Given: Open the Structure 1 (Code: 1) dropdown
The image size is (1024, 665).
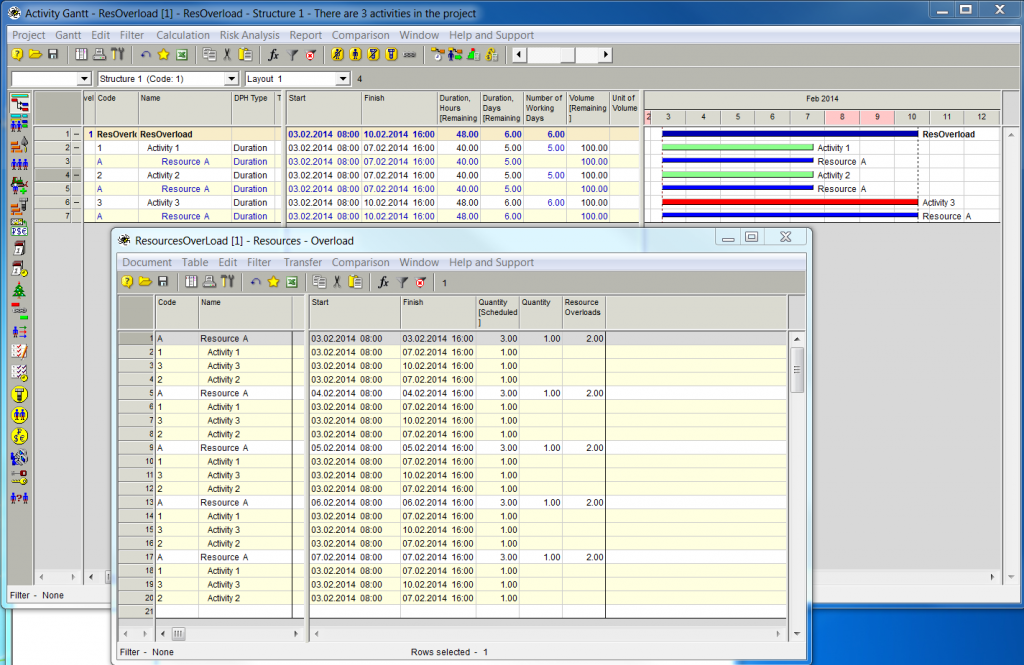Looking at the screenshot, I should [231, 79].
